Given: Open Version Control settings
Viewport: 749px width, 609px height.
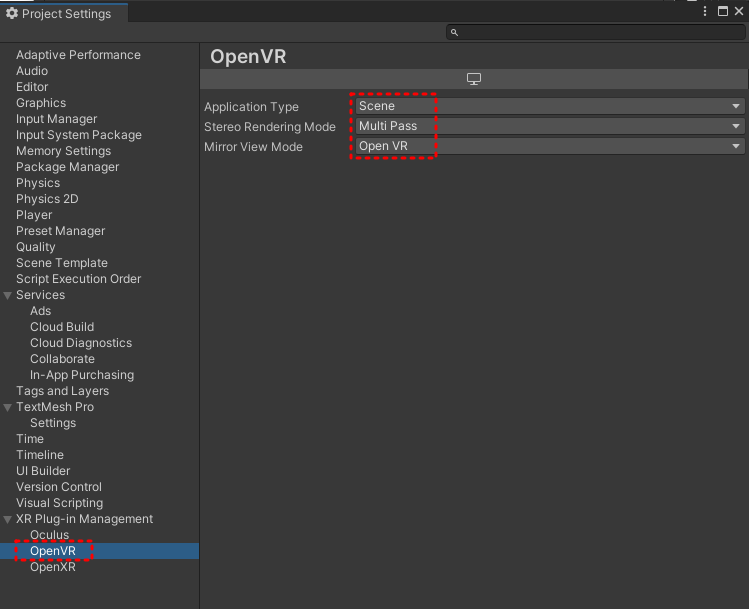Looking at the screenshot, I should [x=59, y=487].
